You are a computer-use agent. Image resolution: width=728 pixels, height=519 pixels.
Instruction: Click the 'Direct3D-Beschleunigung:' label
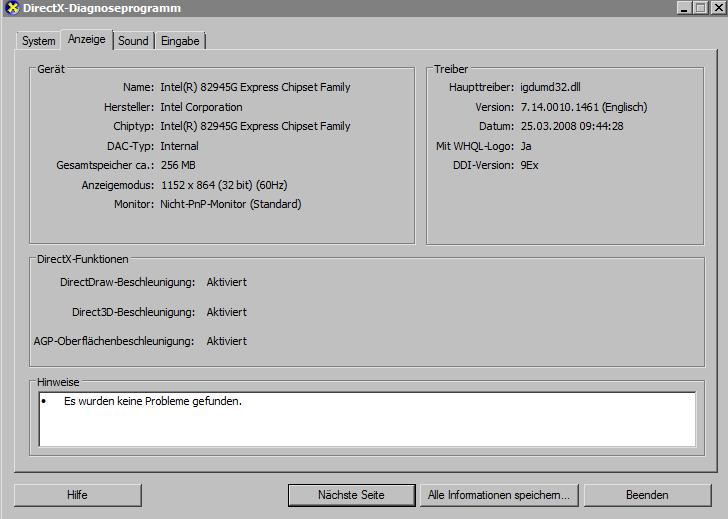[x=134, y=312]
